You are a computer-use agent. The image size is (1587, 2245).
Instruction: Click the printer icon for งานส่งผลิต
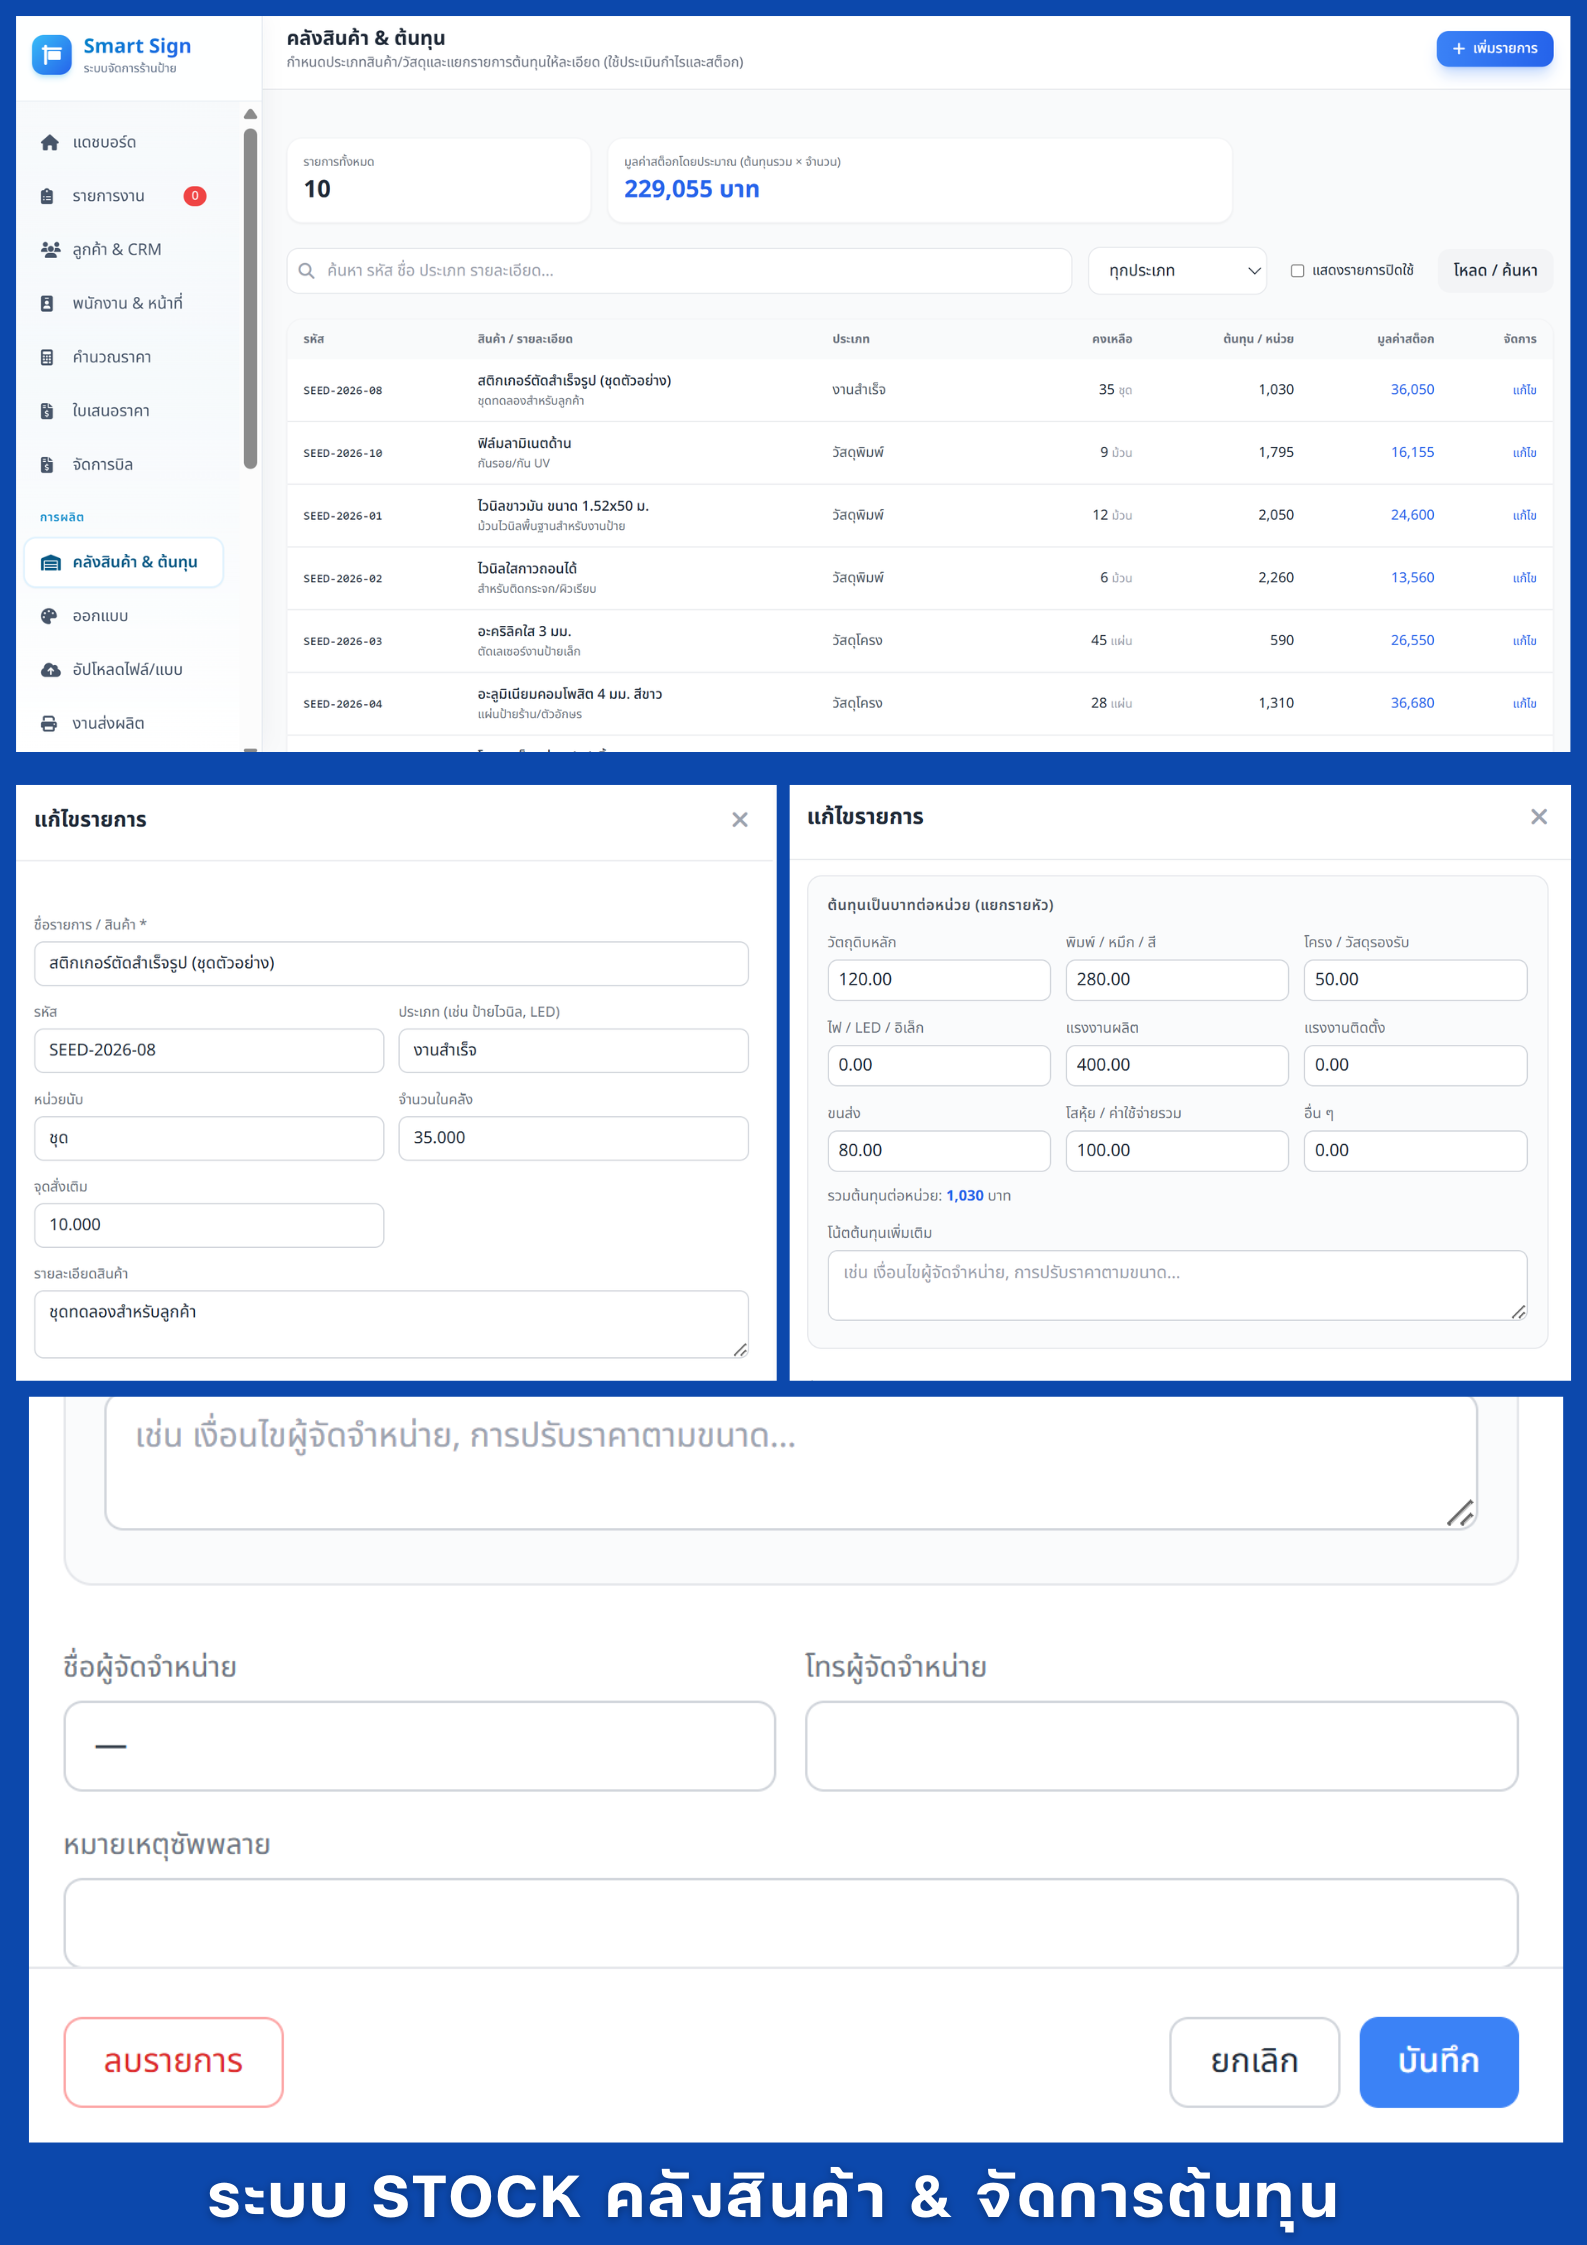49,724
